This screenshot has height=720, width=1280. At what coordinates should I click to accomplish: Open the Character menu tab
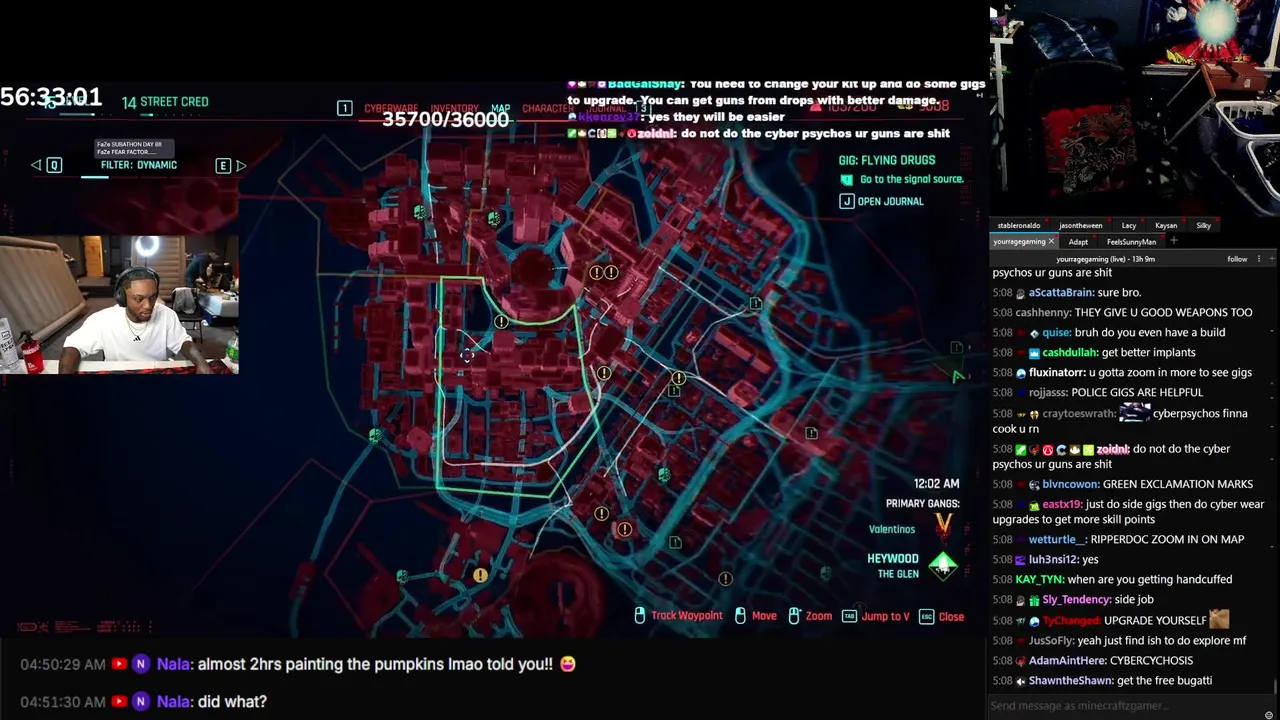point(548,108)
